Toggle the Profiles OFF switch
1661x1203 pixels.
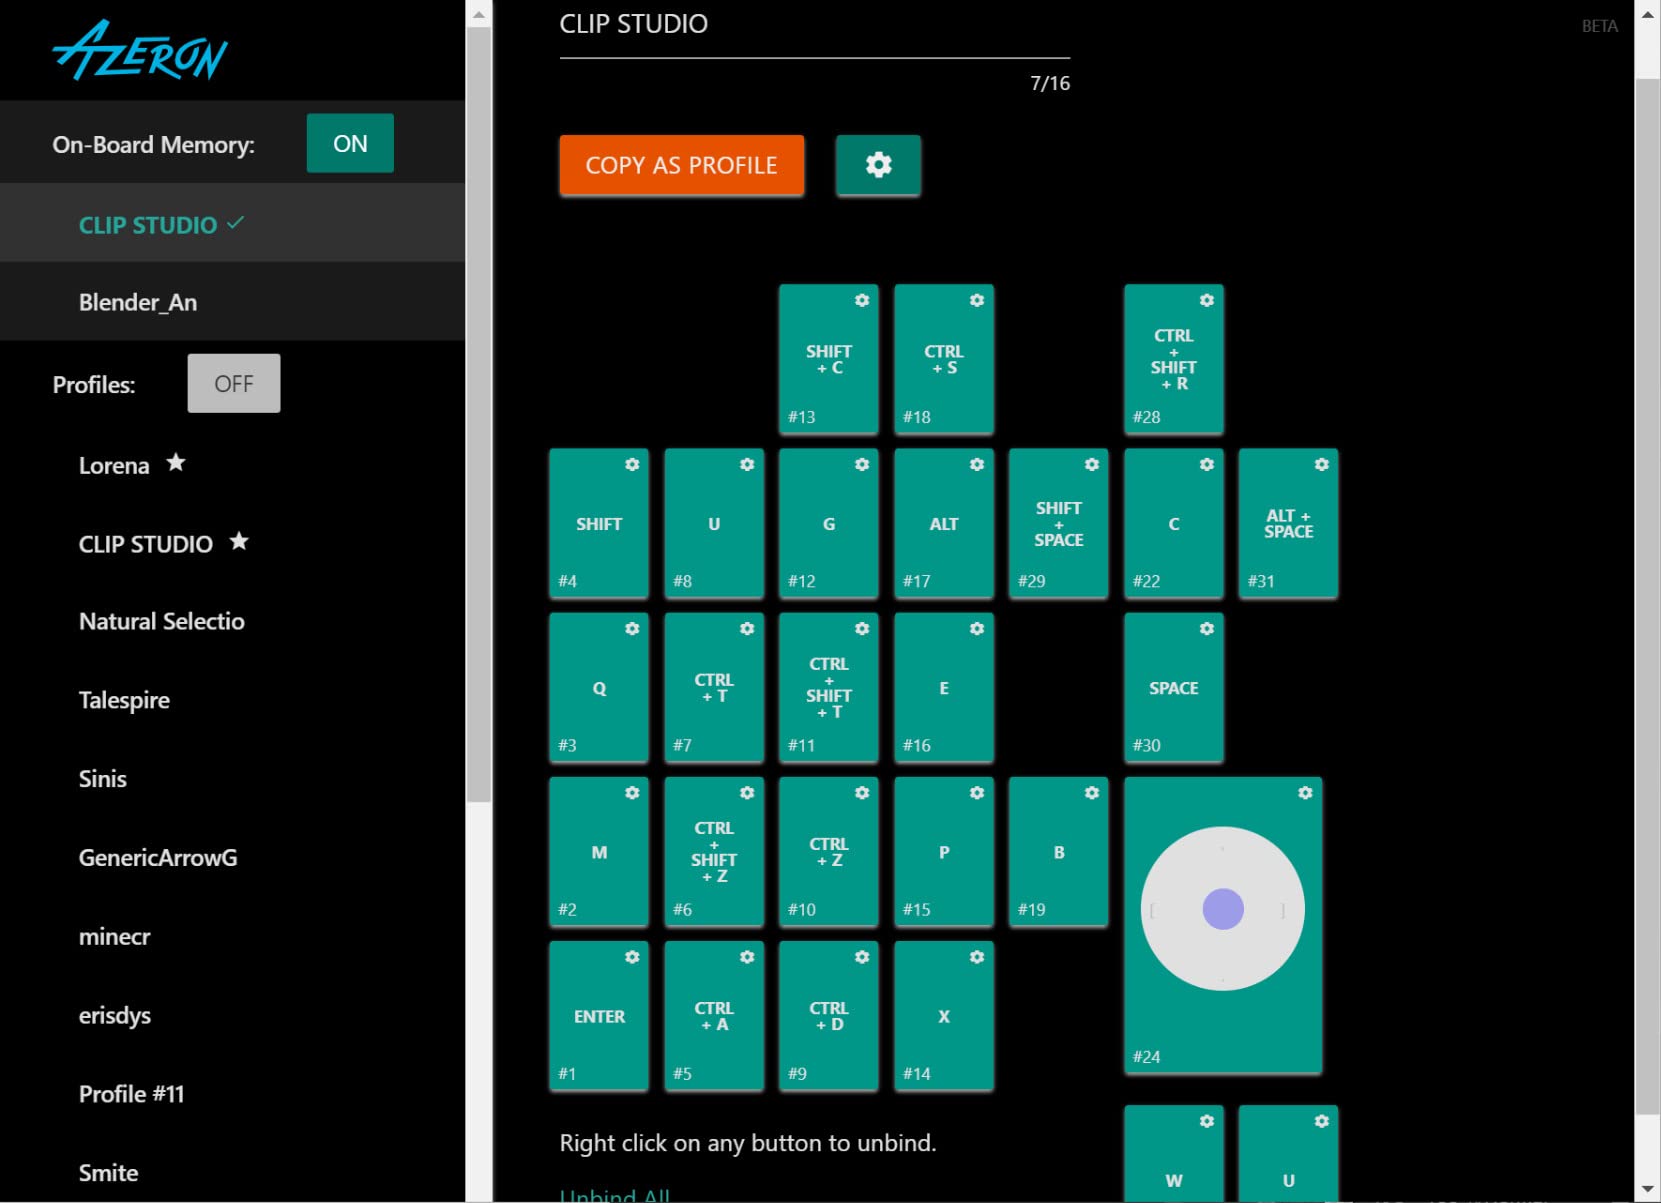(234, 383)
